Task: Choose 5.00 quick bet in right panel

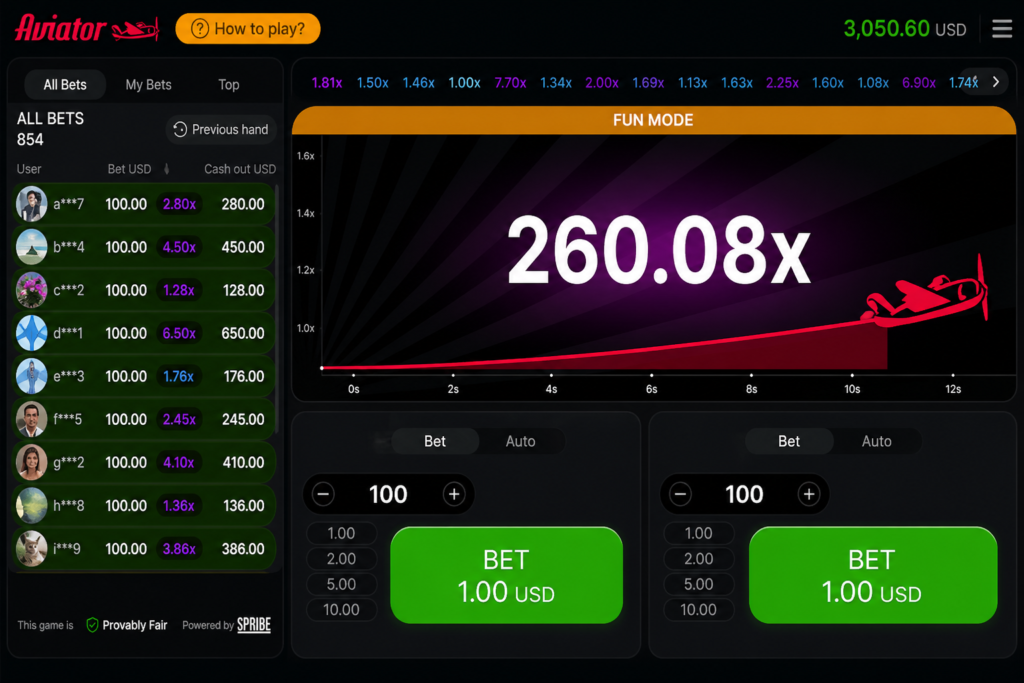Action: [x=699, y=584]
